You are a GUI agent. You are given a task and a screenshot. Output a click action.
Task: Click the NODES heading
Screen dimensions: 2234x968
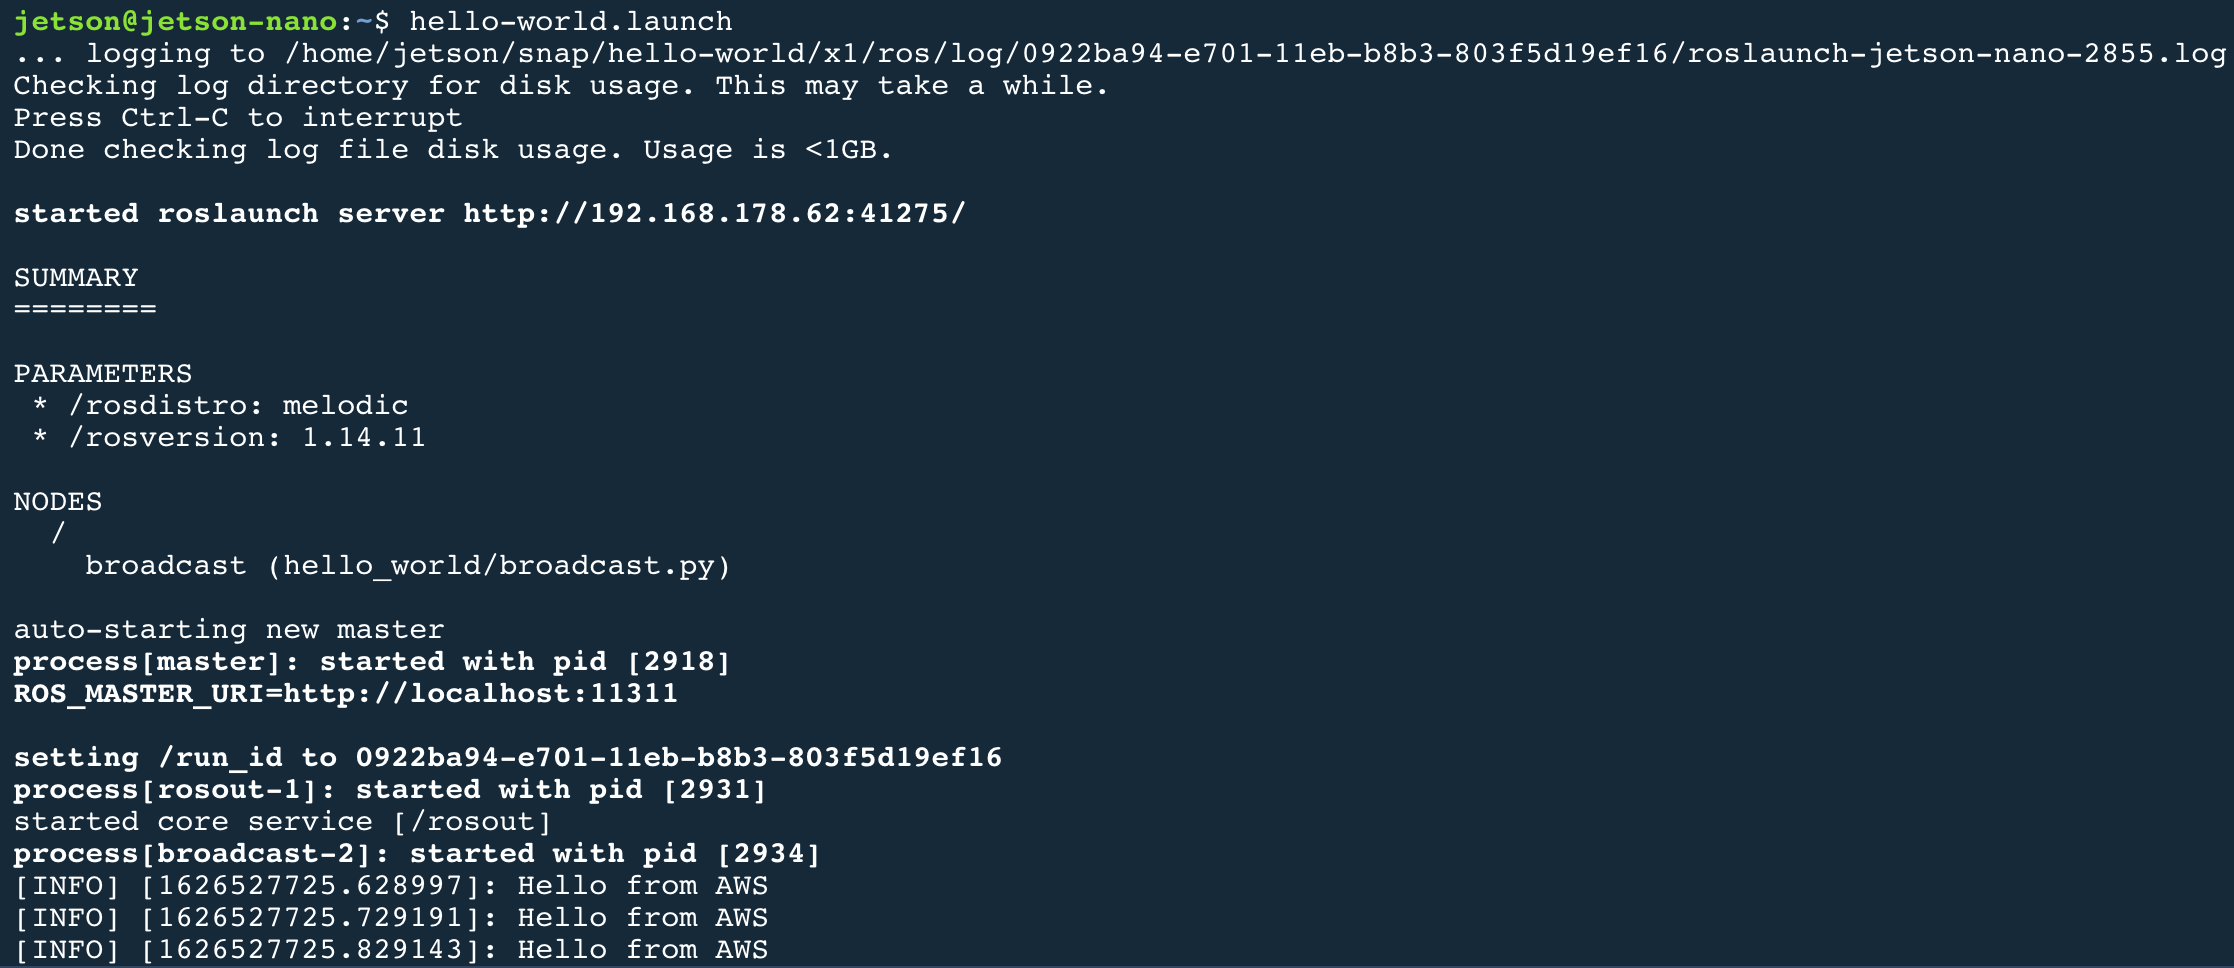tap(58, 501)
